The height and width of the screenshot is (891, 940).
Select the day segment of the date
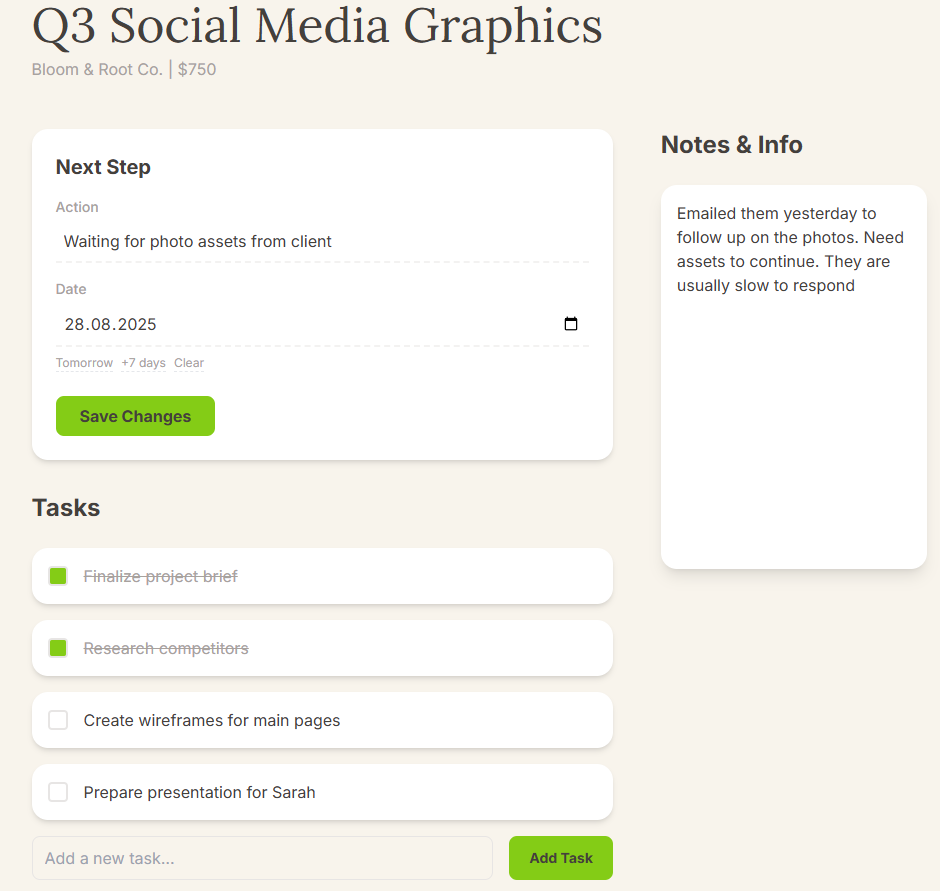pyautogui.click(x=75, y=324)
